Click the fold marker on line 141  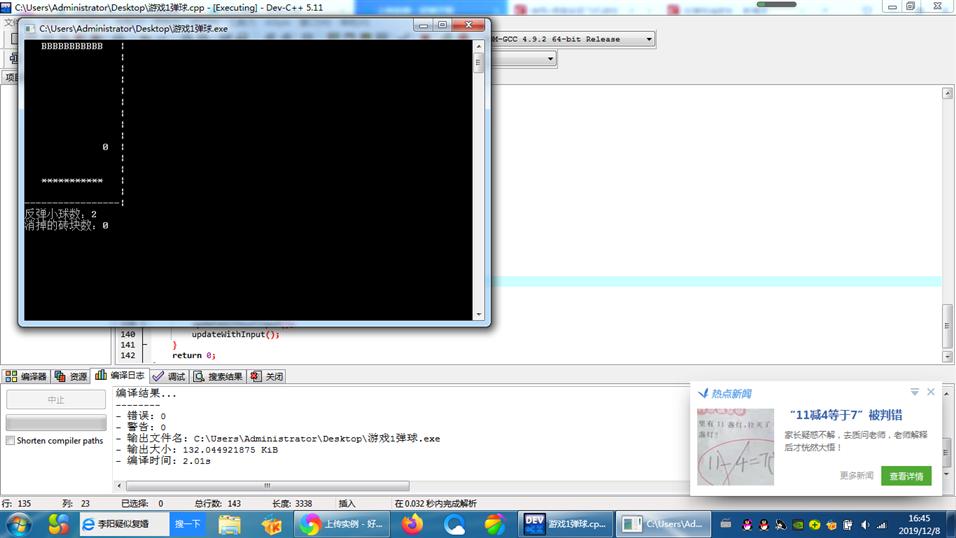pos(144,345)
